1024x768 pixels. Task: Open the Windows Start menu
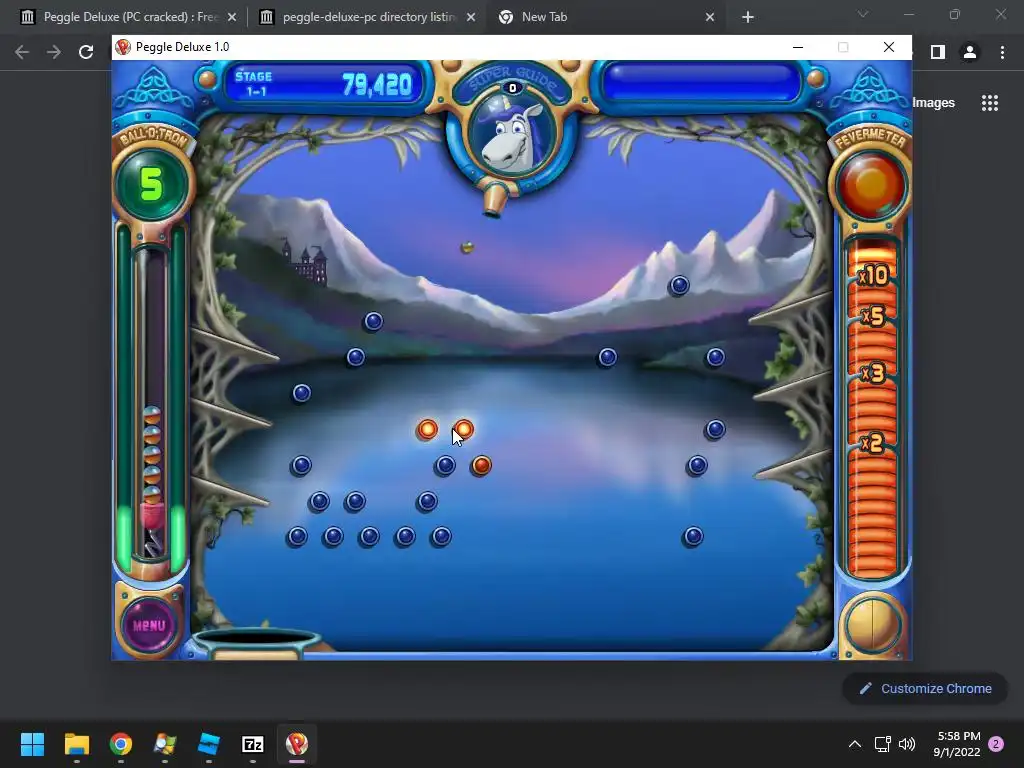[x=32, y=744]
